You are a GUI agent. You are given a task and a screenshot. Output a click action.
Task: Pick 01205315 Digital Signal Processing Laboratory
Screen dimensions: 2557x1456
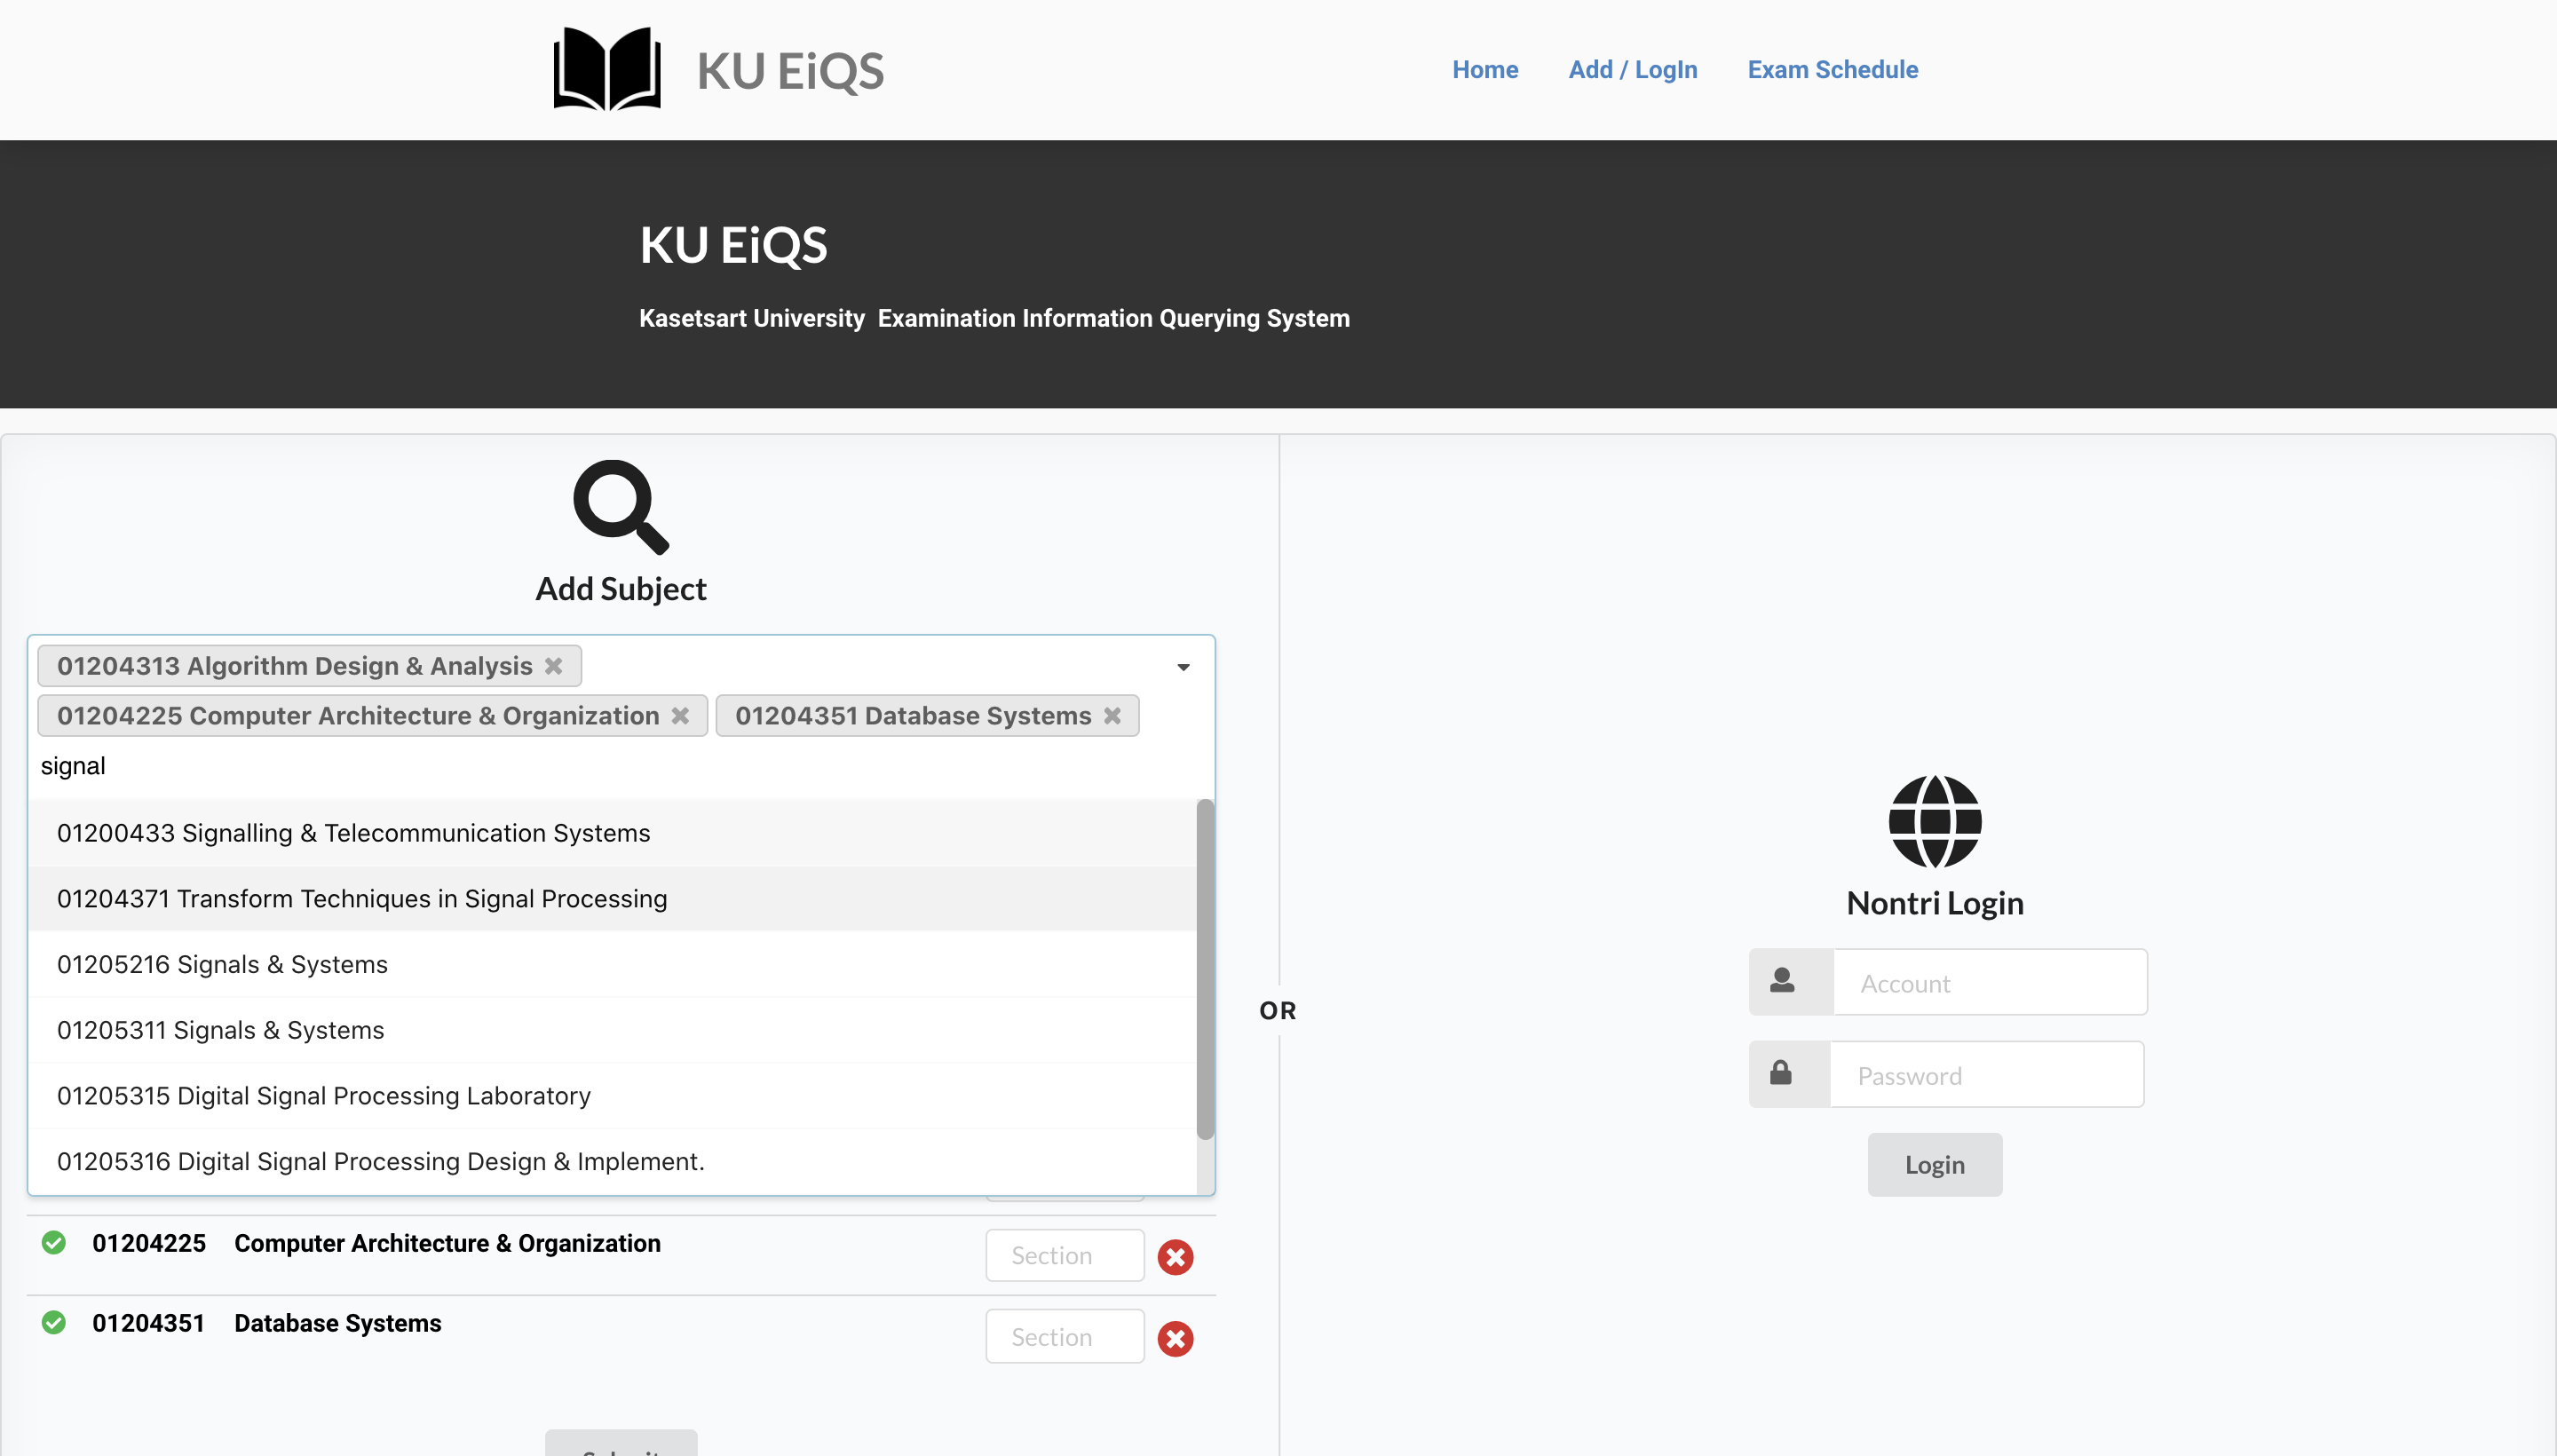pos(612,1096)
